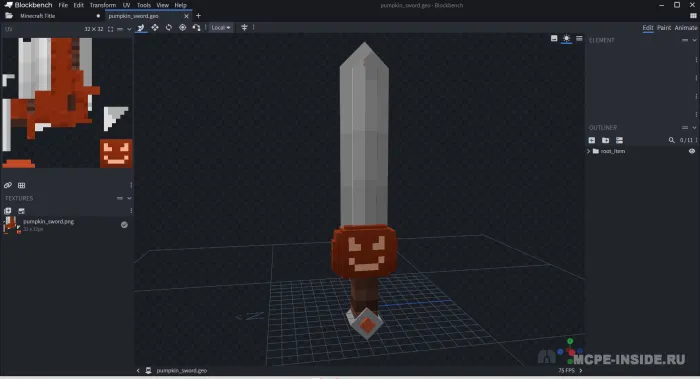Add a new tab with plus icon

(198, 16)
